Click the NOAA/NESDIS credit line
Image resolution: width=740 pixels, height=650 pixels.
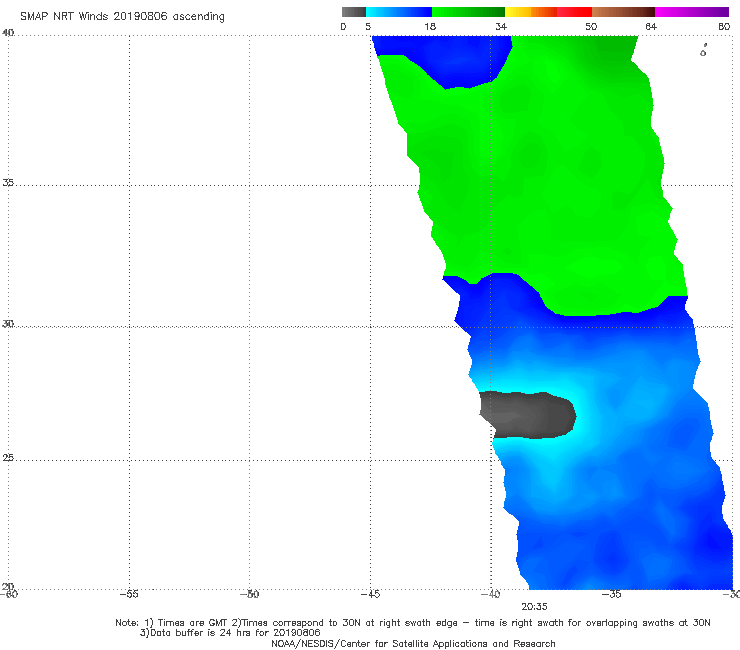[x=413, y=644]
